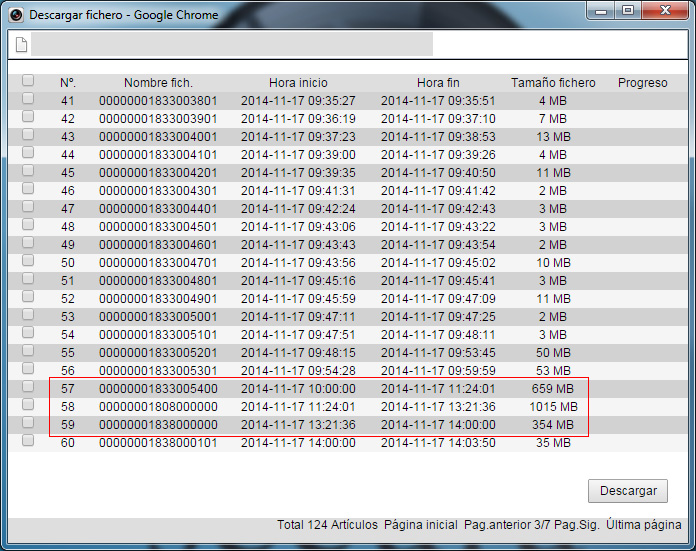The height and width of the screenshot is (551, 696).
Task: Click file name 00000001838000000
Action: point(158,425)
